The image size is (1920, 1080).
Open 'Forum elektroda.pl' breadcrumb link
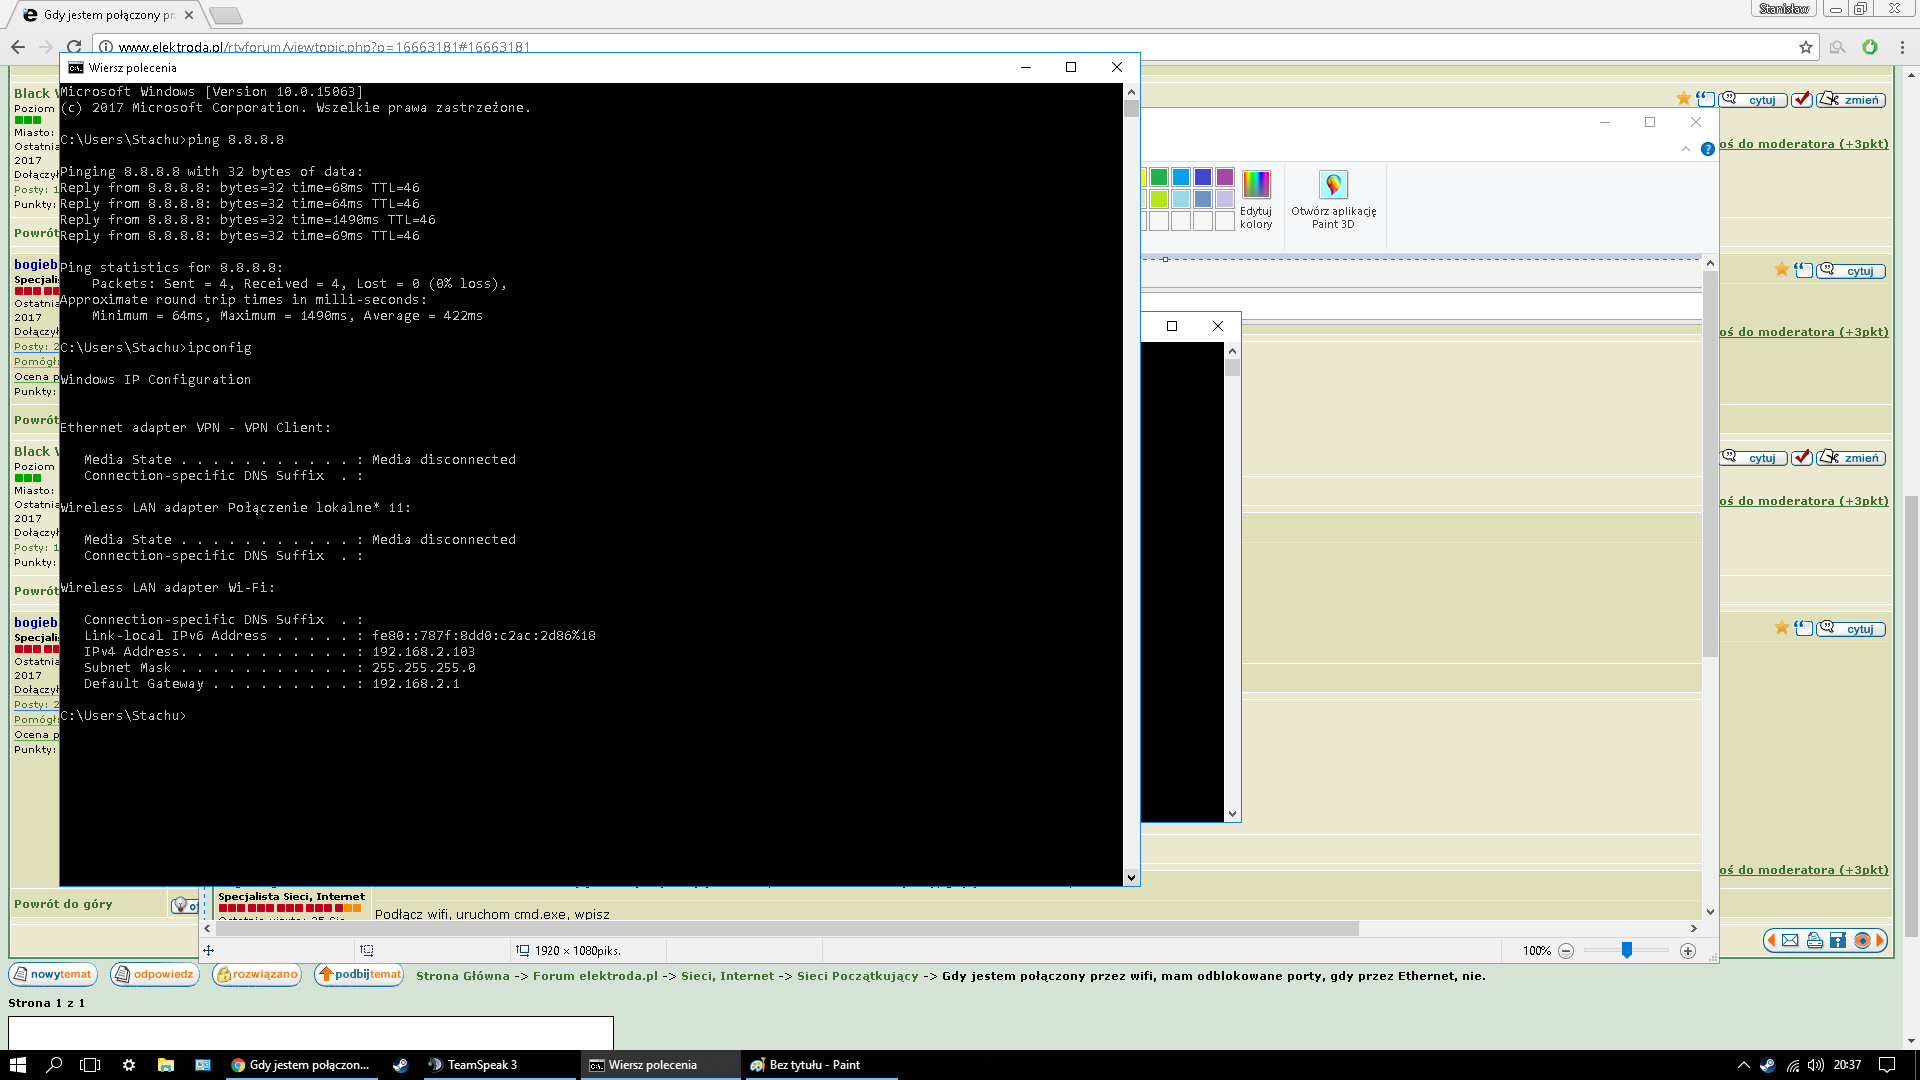(x=595, y=976)
